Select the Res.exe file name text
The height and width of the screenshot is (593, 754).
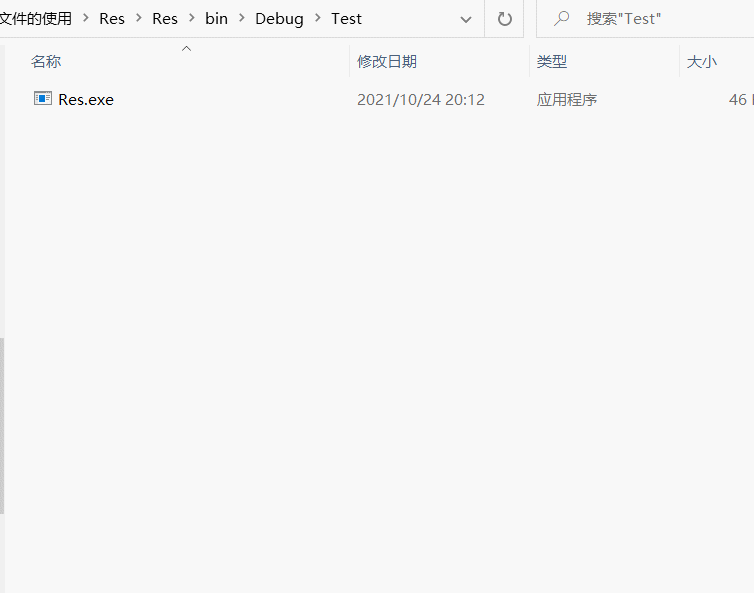86,100
